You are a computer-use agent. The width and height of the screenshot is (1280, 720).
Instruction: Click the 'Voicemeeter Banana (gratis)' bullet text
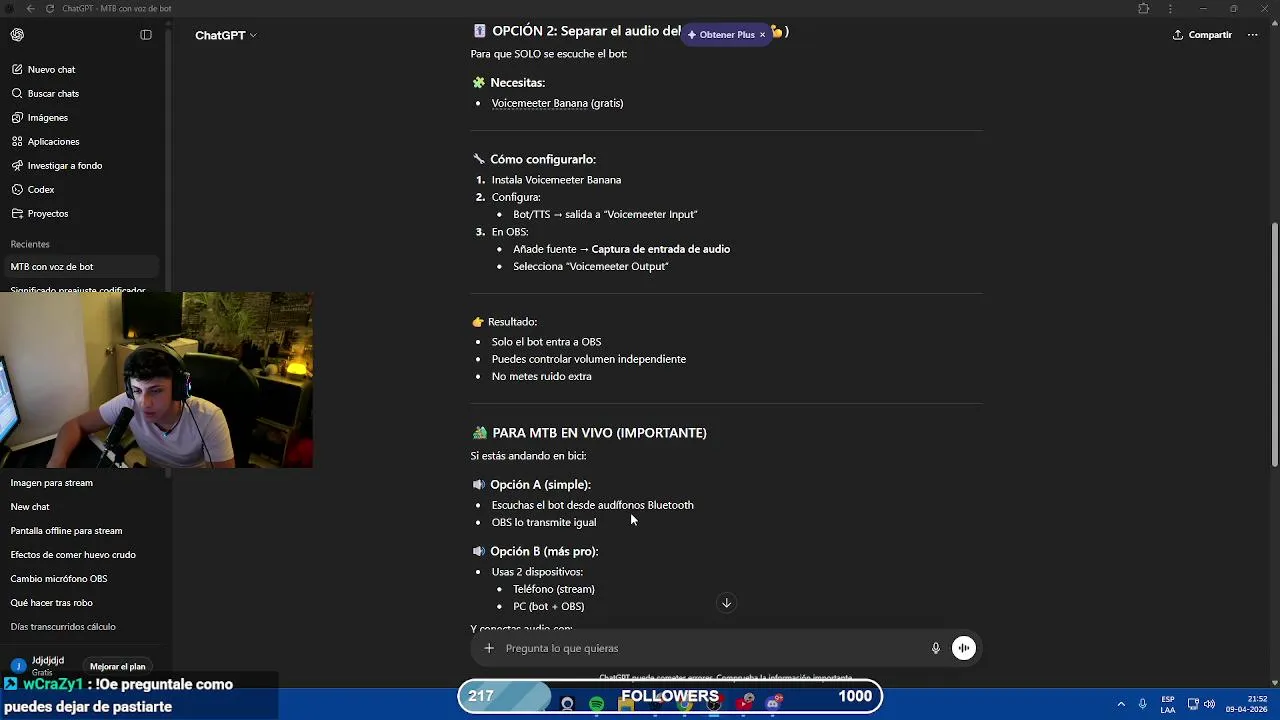coord(557,103)
